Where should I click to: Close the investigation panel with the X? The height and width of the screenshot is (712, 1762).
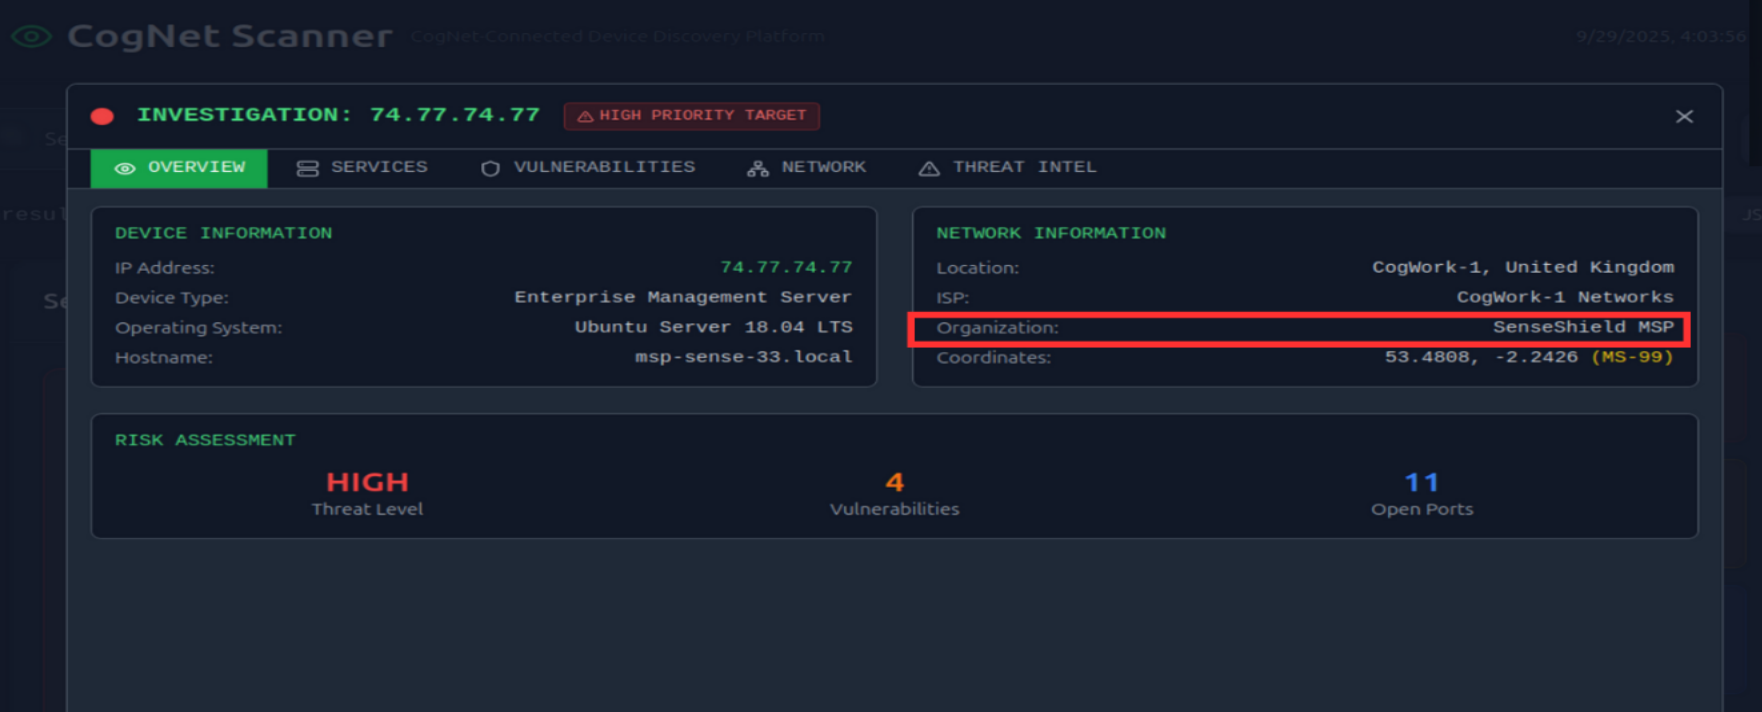click(x=1684, y=117)
